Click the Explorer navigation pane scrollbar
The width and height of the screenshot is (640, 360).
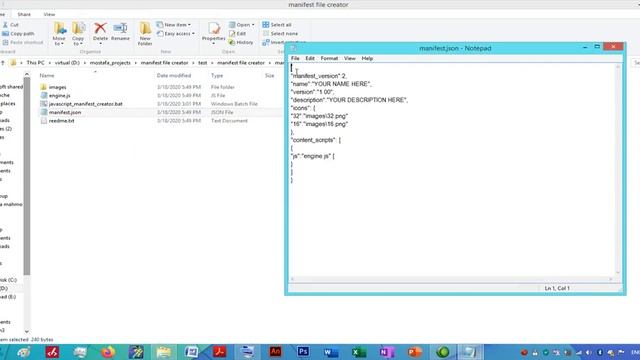[x=27, y=176]
